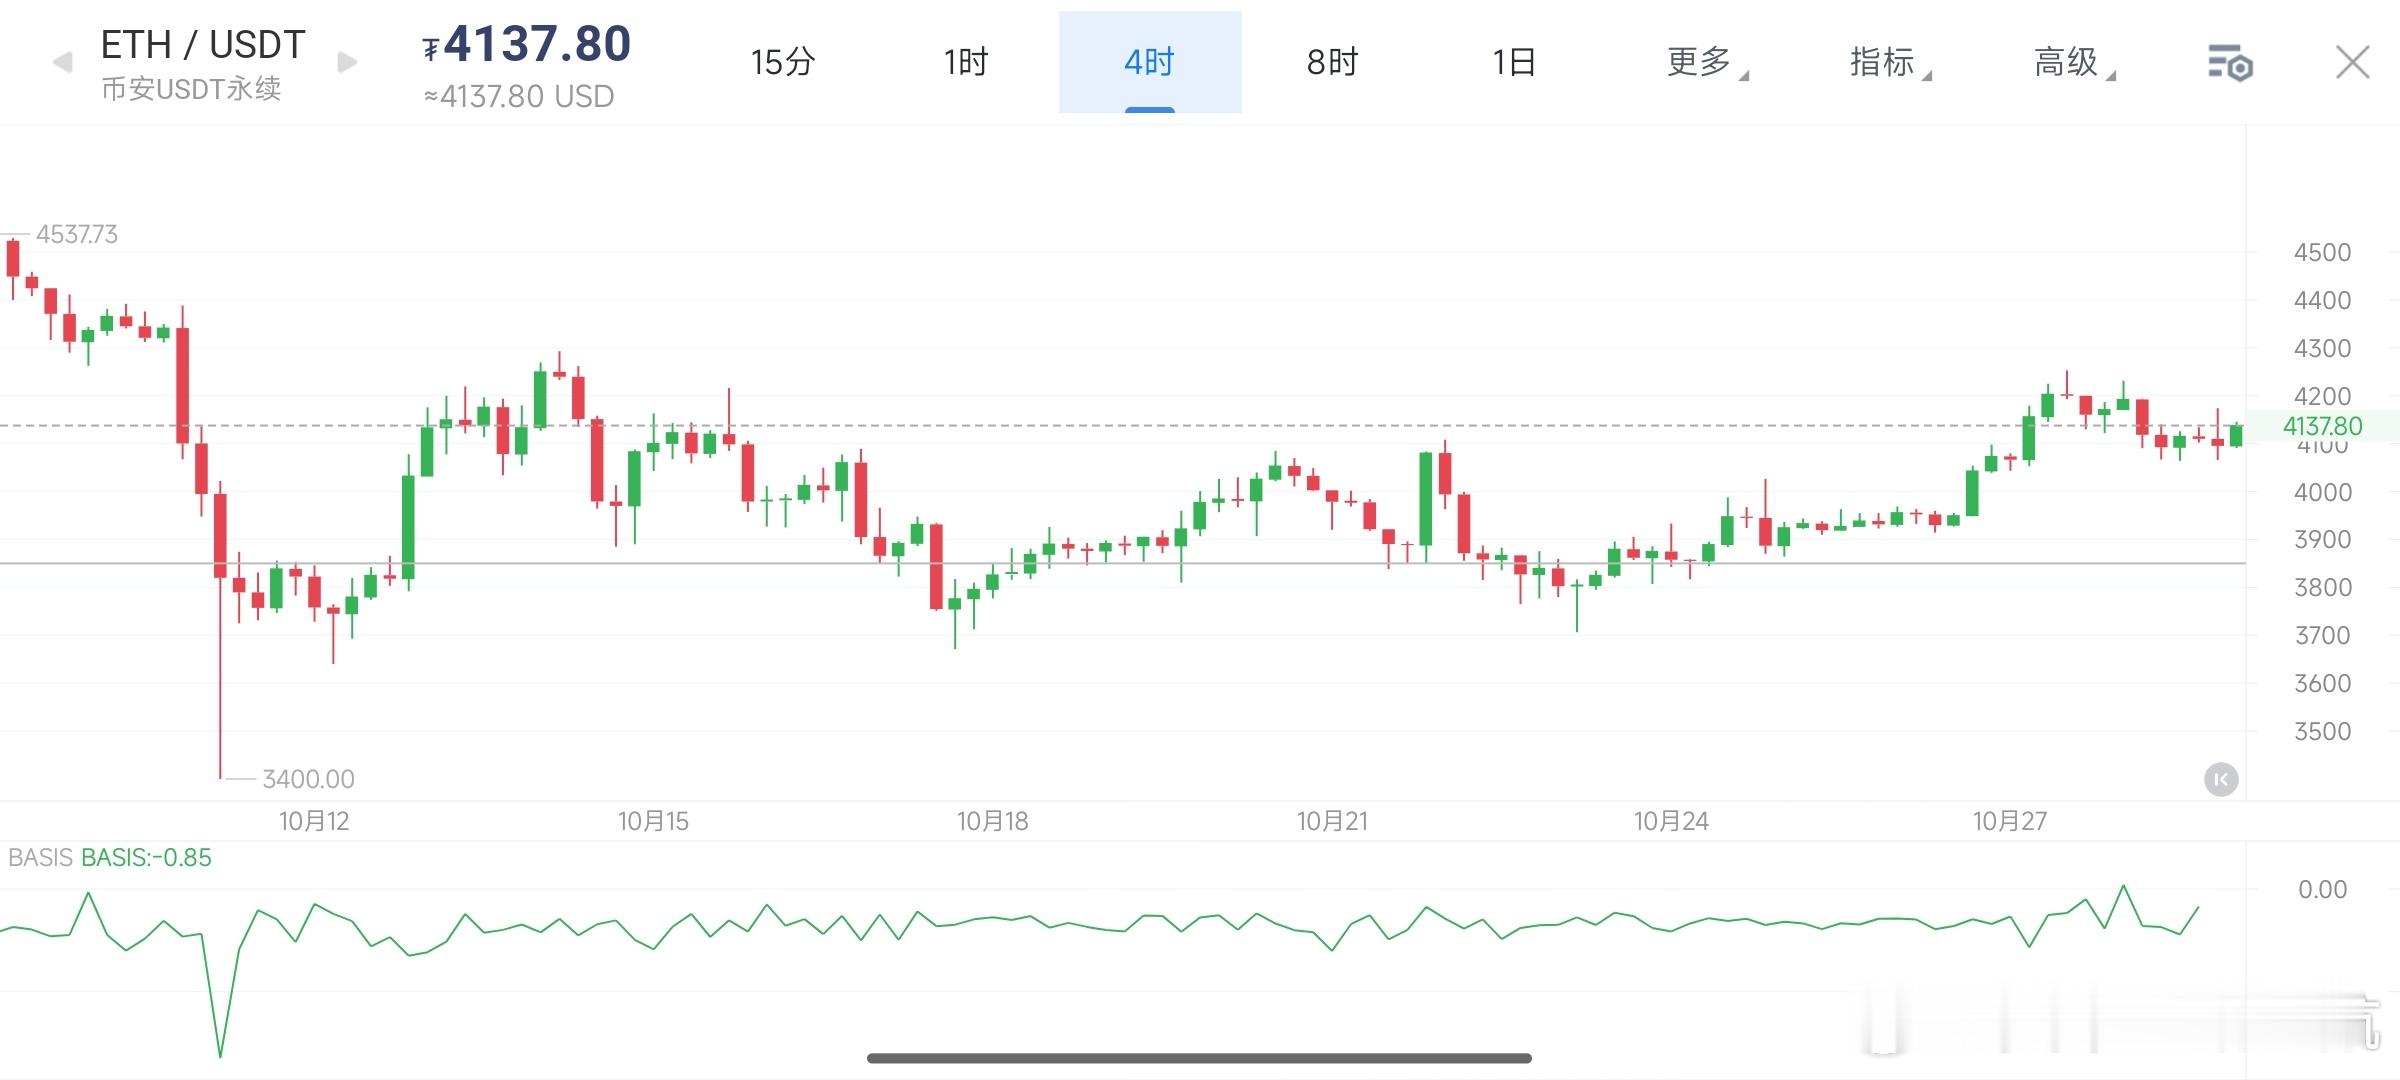Expand the 更多 timeframe dropdown
The width and height of the screenshot is (2400, 1080).
[x=1701, y=62]
